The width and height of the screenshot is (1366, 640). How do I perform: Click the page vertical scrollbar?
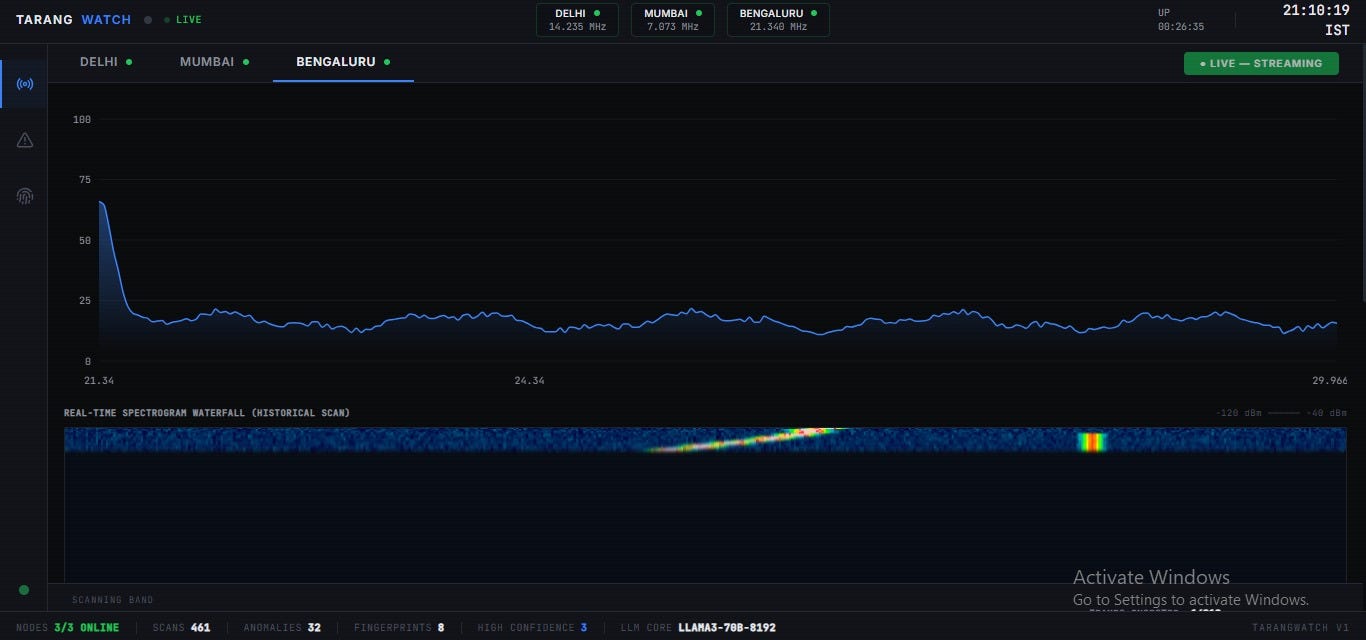(1362, 170)
